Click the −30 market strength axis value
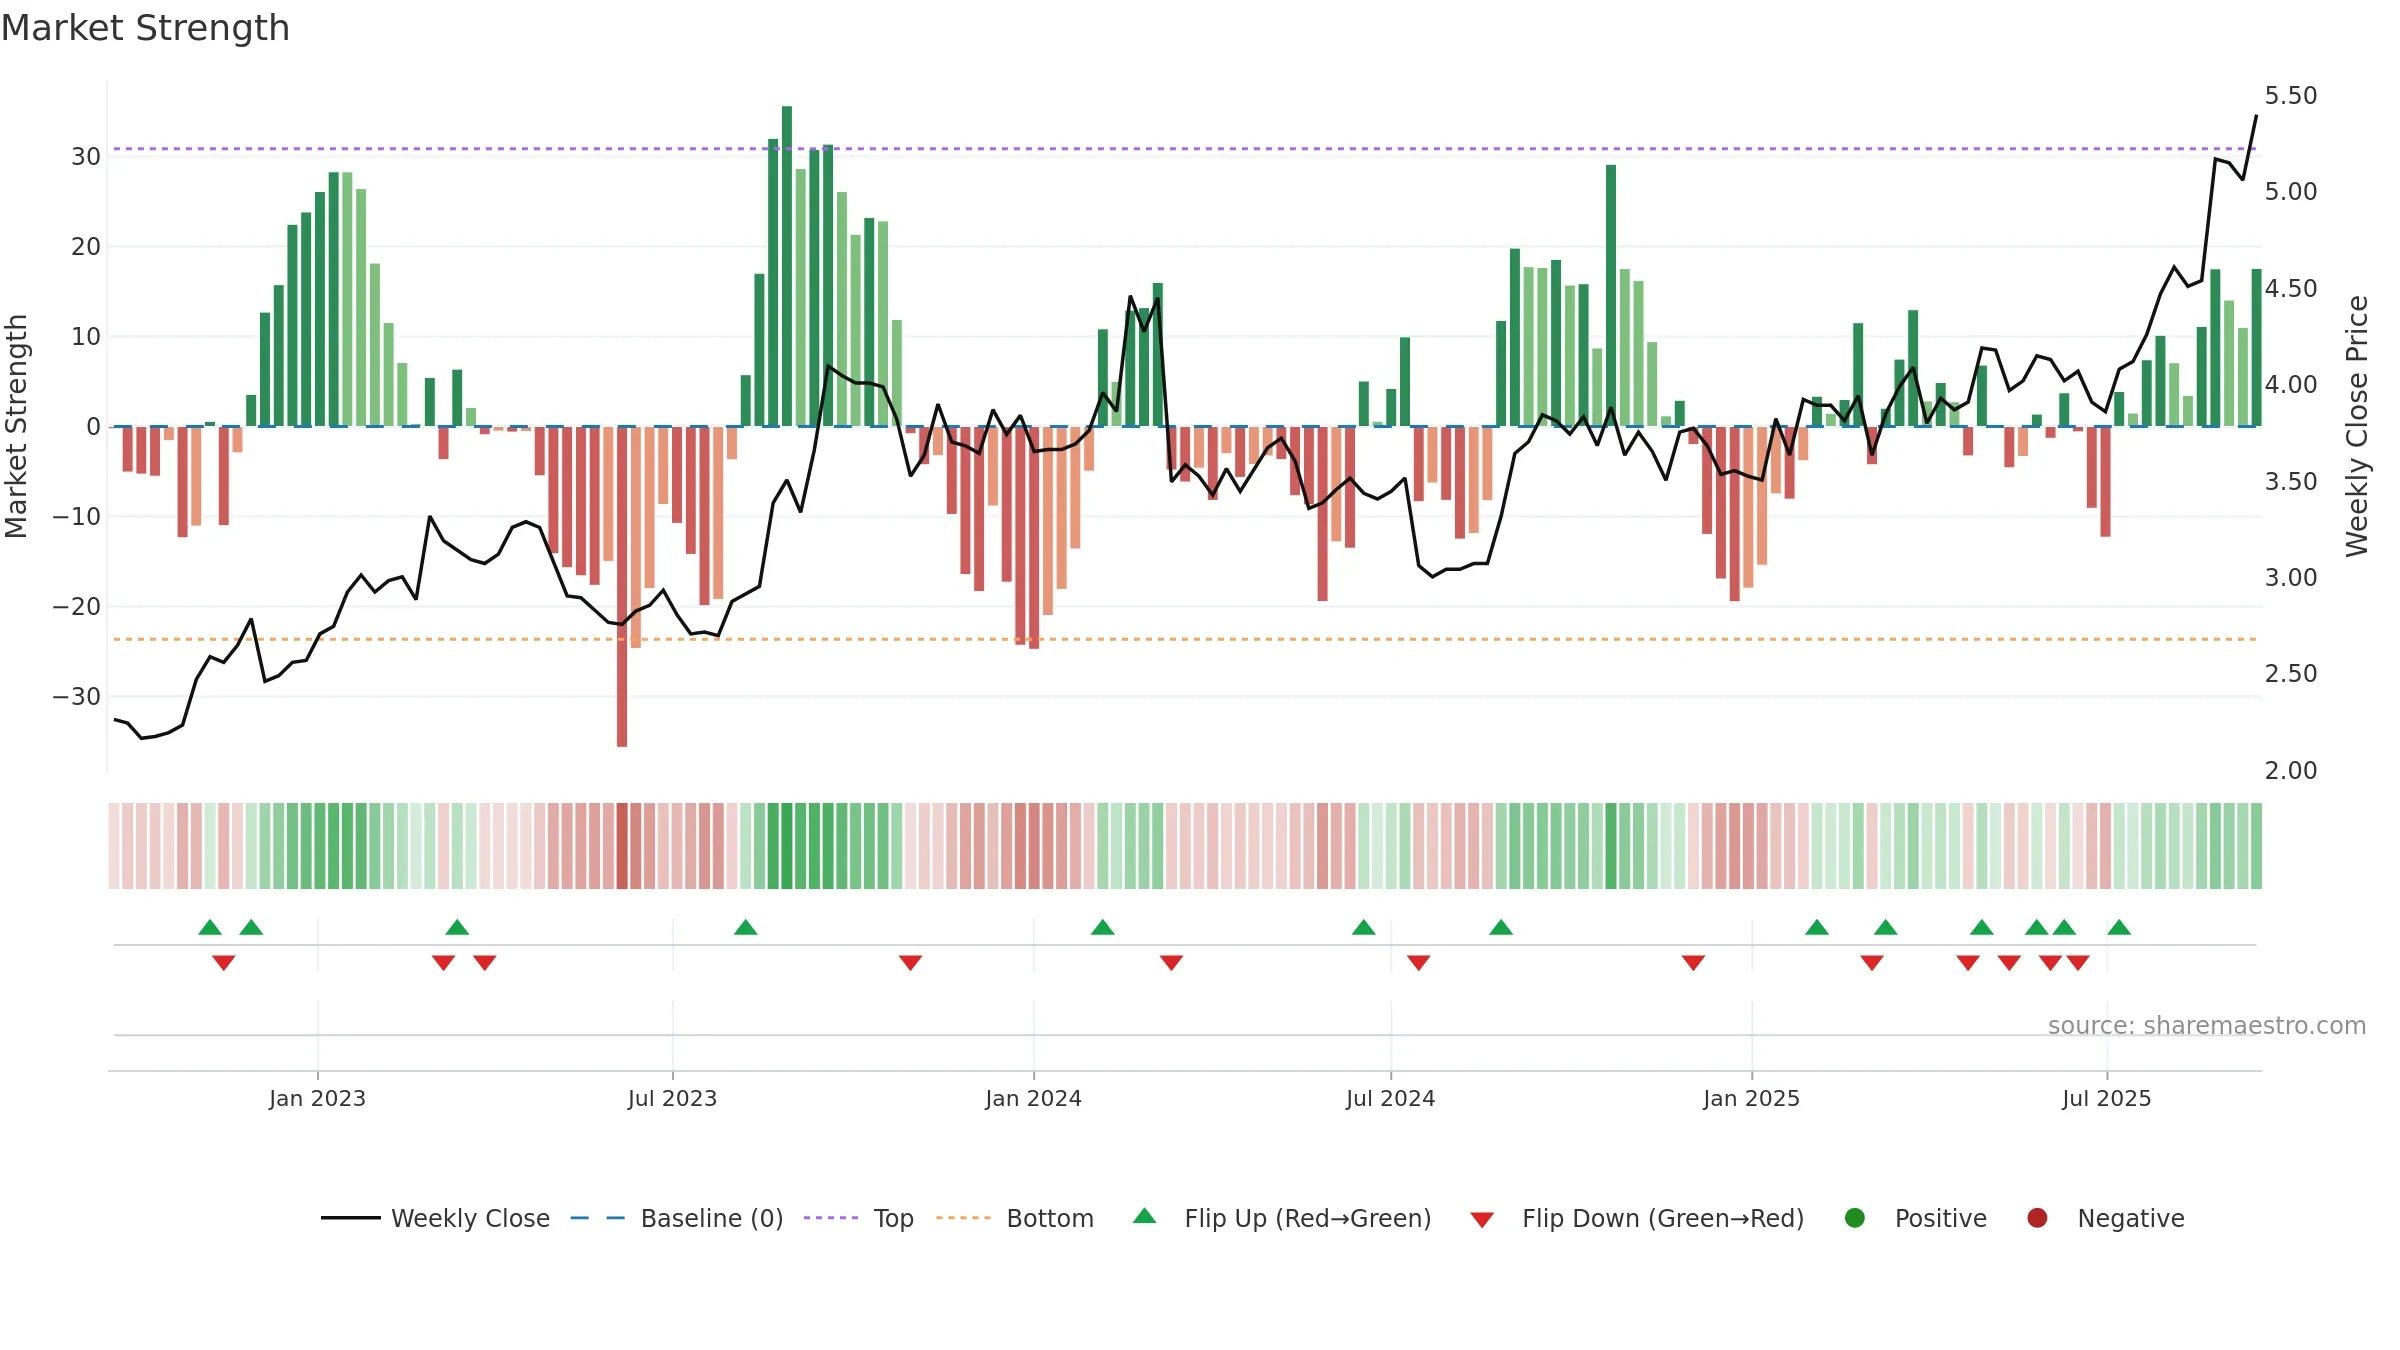 (x=77, y=696)
